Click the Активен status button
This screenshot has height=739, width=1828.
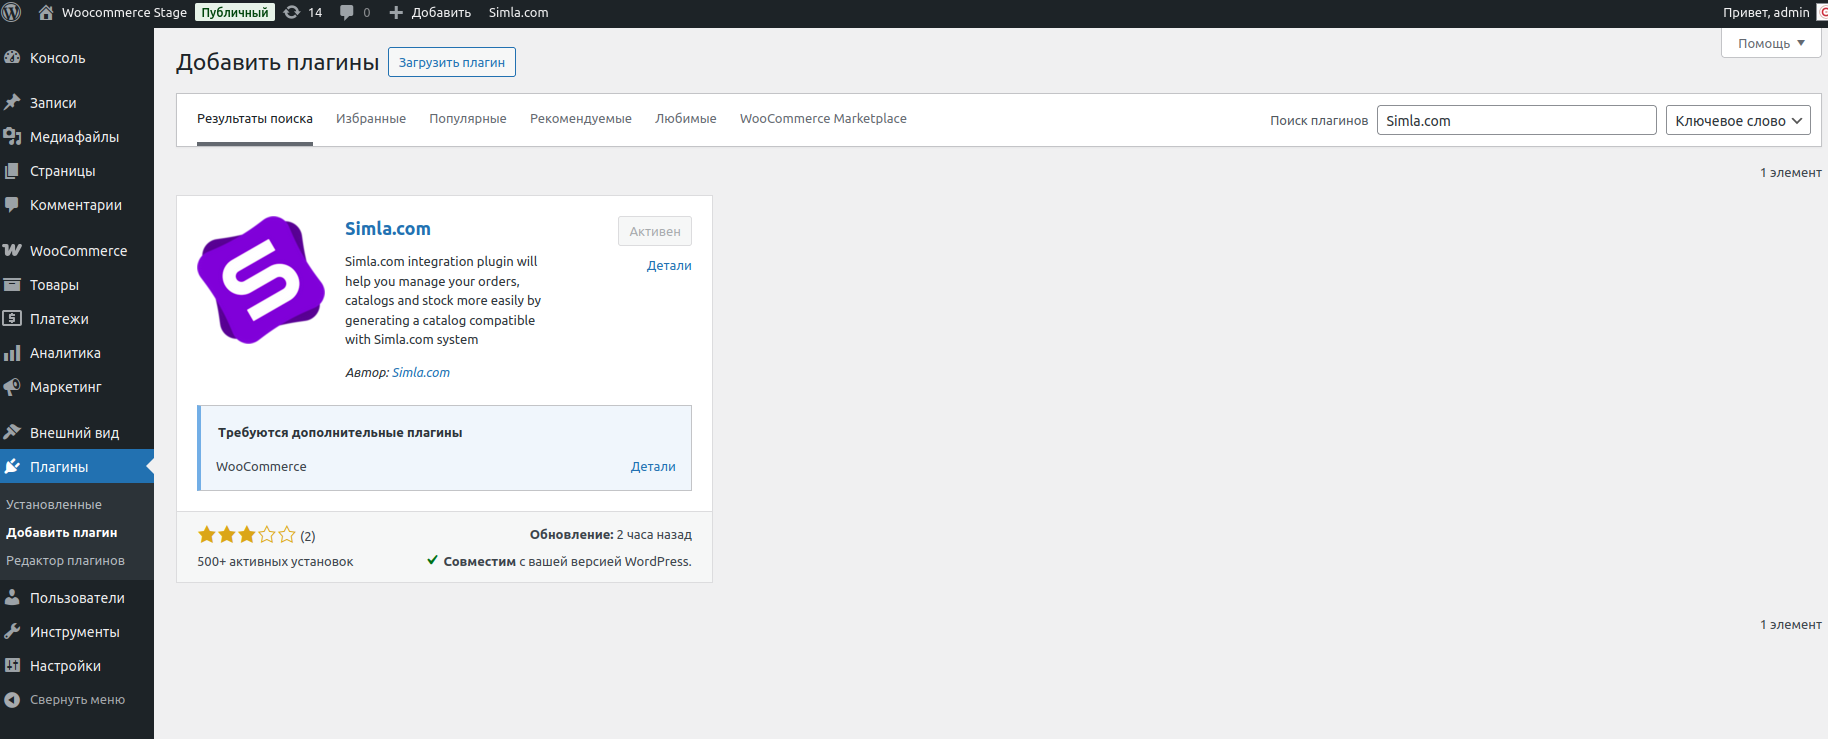click(x=655, y=231)
